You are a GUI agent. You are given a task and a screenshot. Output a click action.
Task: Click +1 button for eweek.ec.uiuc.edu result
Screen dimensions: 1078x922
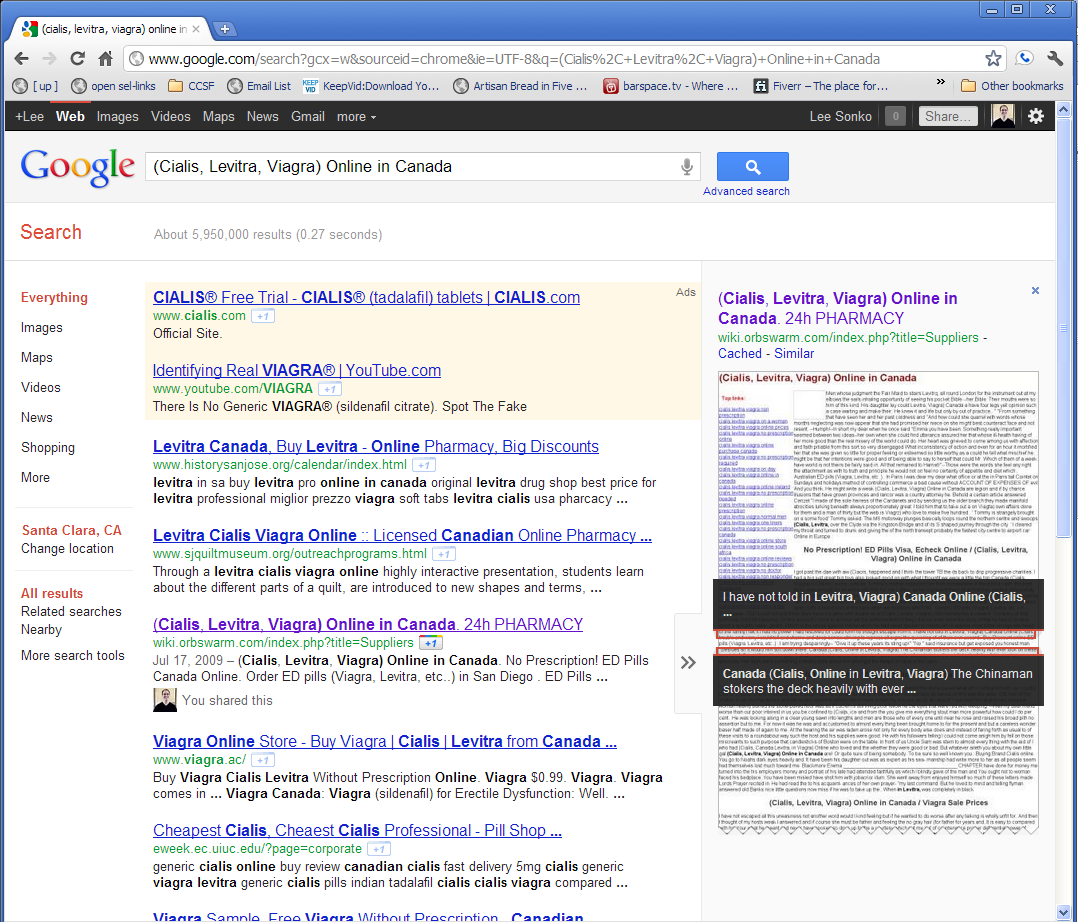379,849
